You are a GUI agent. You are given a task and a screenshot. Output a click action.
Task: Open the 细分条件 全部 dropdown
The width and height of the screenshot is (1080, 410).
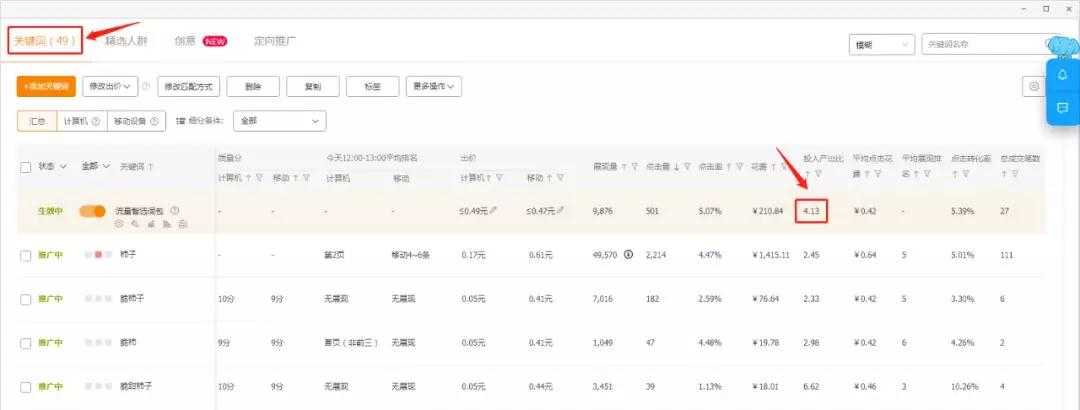click(x=279, y=121)
